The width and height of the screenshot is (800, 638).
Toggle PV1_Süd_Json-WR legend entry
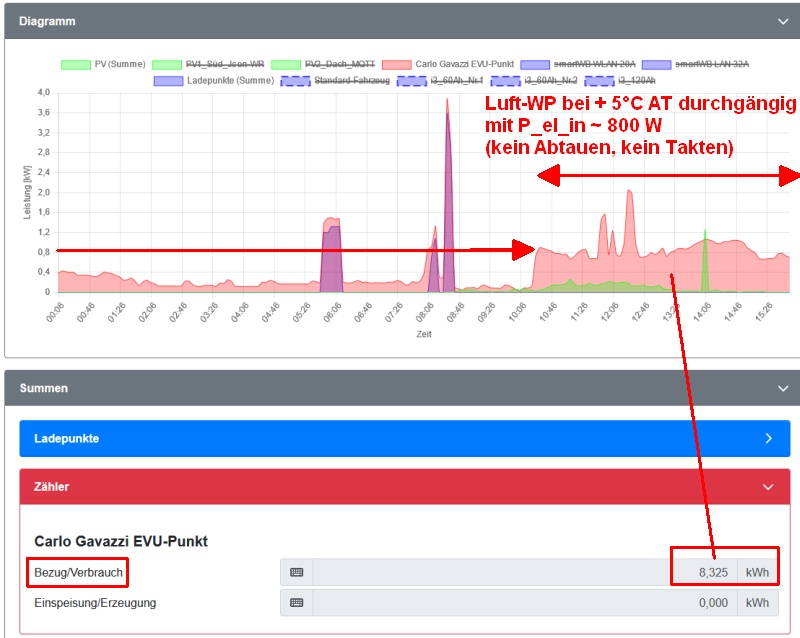click(208, 64)
